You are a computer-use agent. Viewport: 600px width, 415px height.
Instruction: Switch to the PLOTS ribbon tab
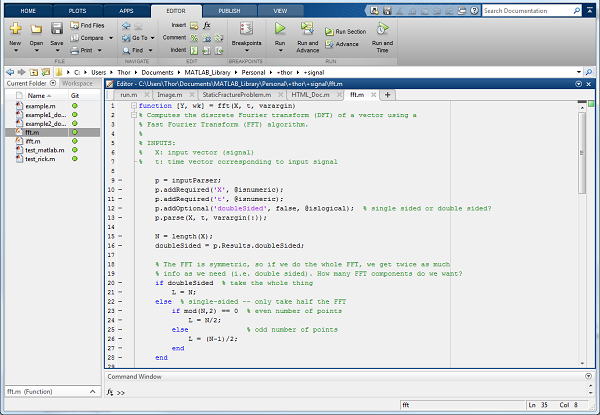[77, 11]
